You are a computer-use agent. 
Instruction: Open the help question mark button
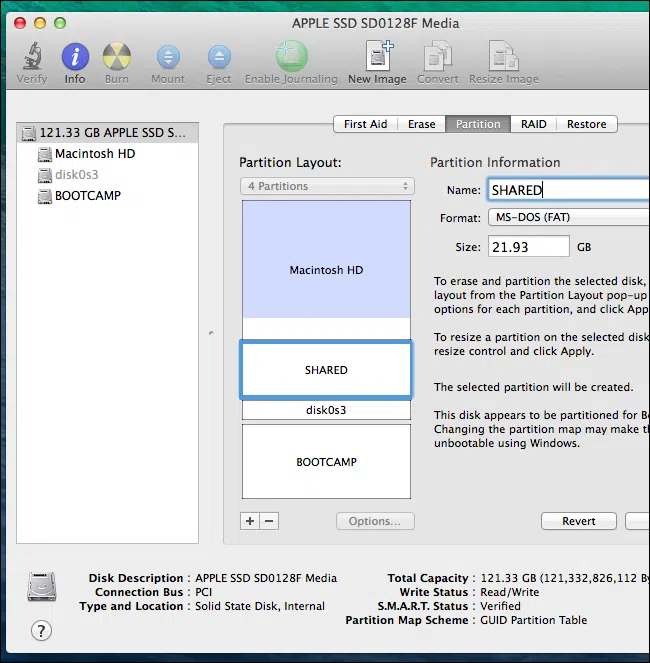click(x=41, y=630)
